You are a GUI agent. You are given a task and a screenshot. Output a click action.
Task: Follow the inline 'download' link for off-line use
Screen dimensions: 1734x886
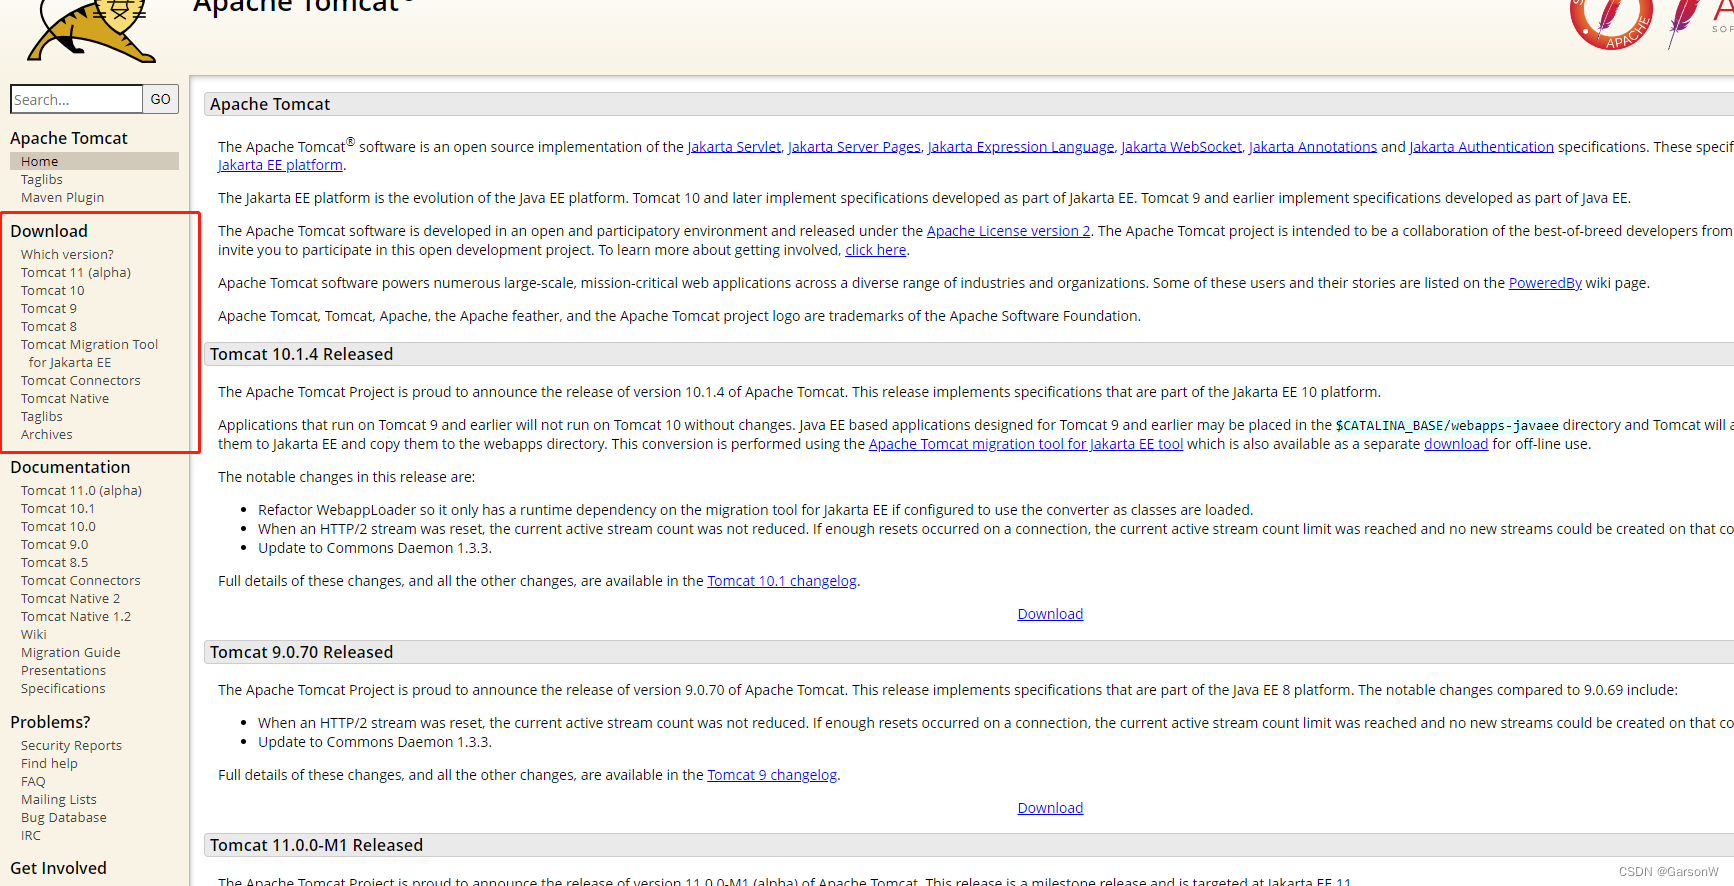pos(1456,444)
